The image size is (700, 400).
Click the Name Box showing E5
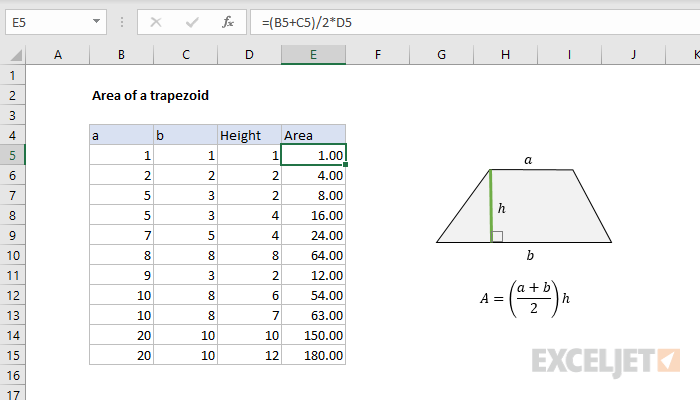(56, 22)
